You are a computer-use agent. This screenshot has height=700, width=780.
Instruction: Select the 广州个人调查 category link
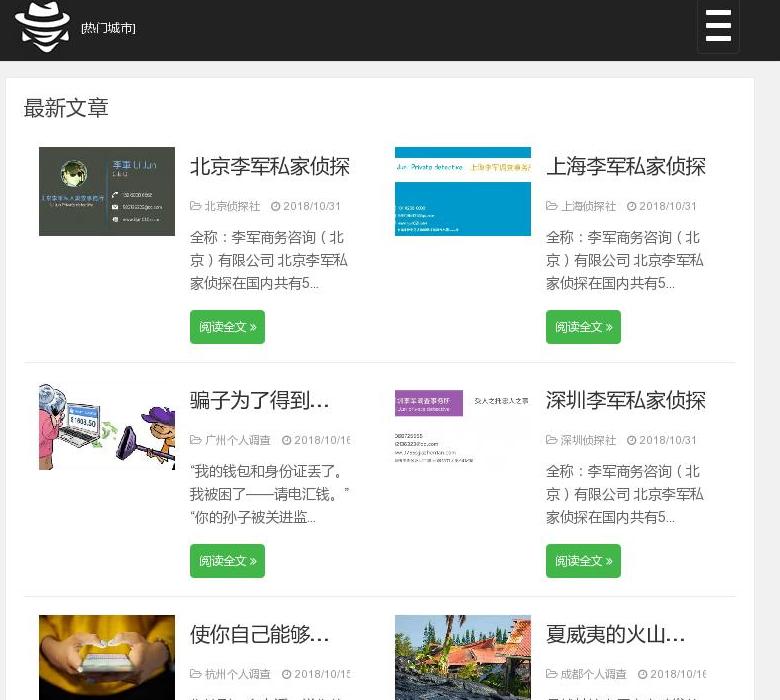[238, 440]
